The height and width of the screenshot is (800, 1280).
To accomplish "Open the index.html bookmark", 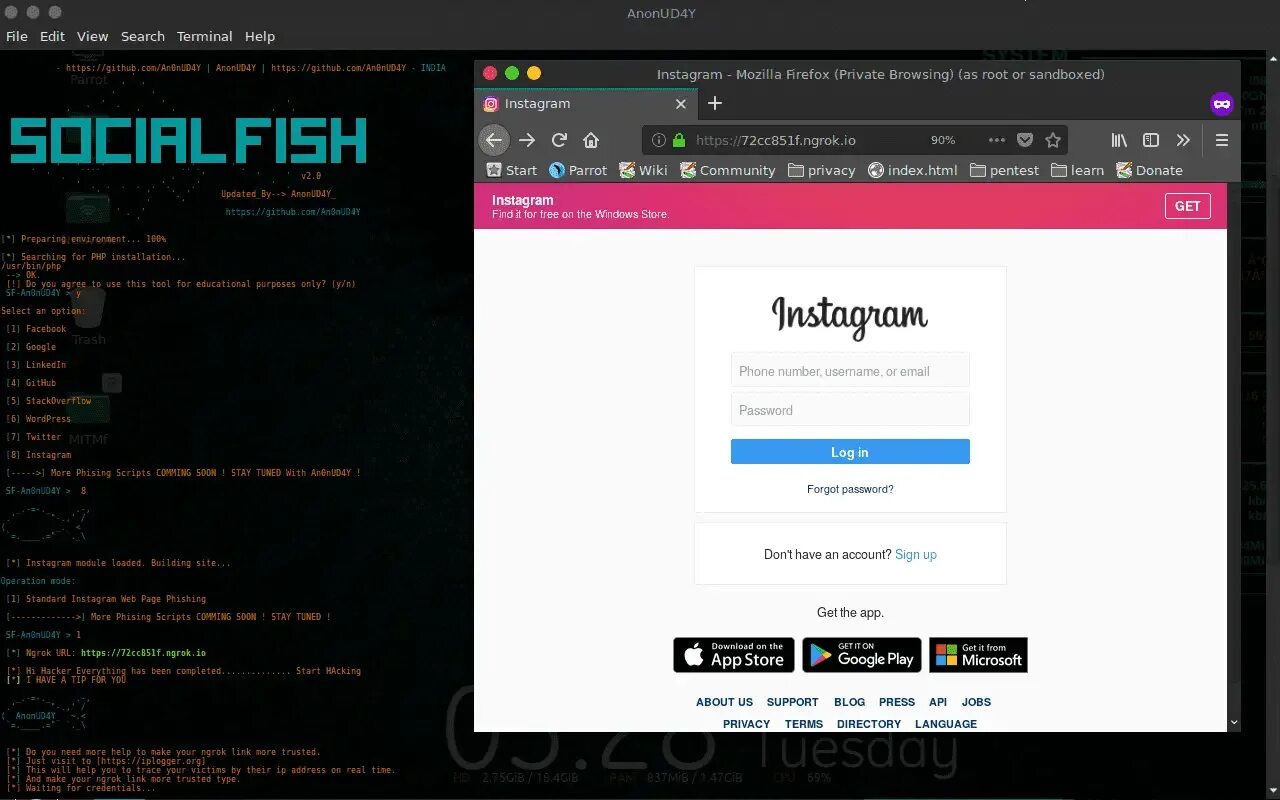I will (913, 170).
